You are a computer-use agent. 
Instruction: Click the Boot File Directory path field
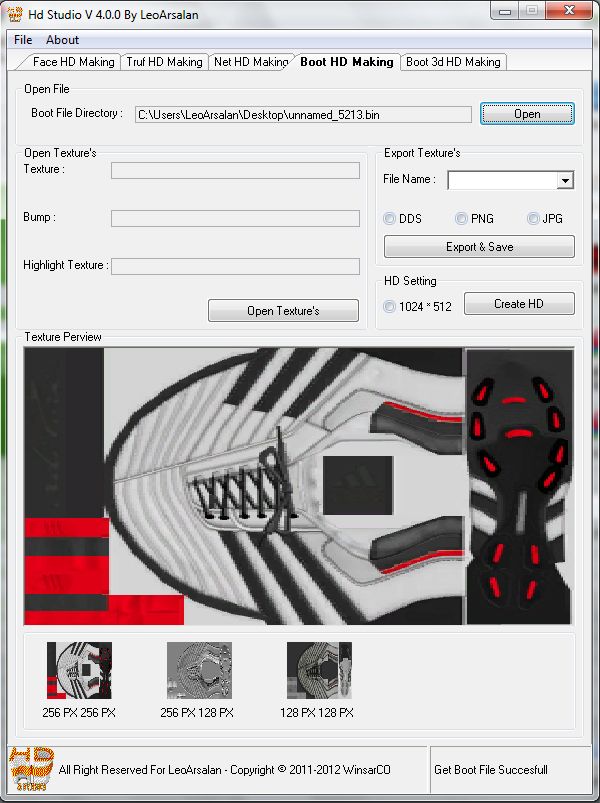(302, 115)
